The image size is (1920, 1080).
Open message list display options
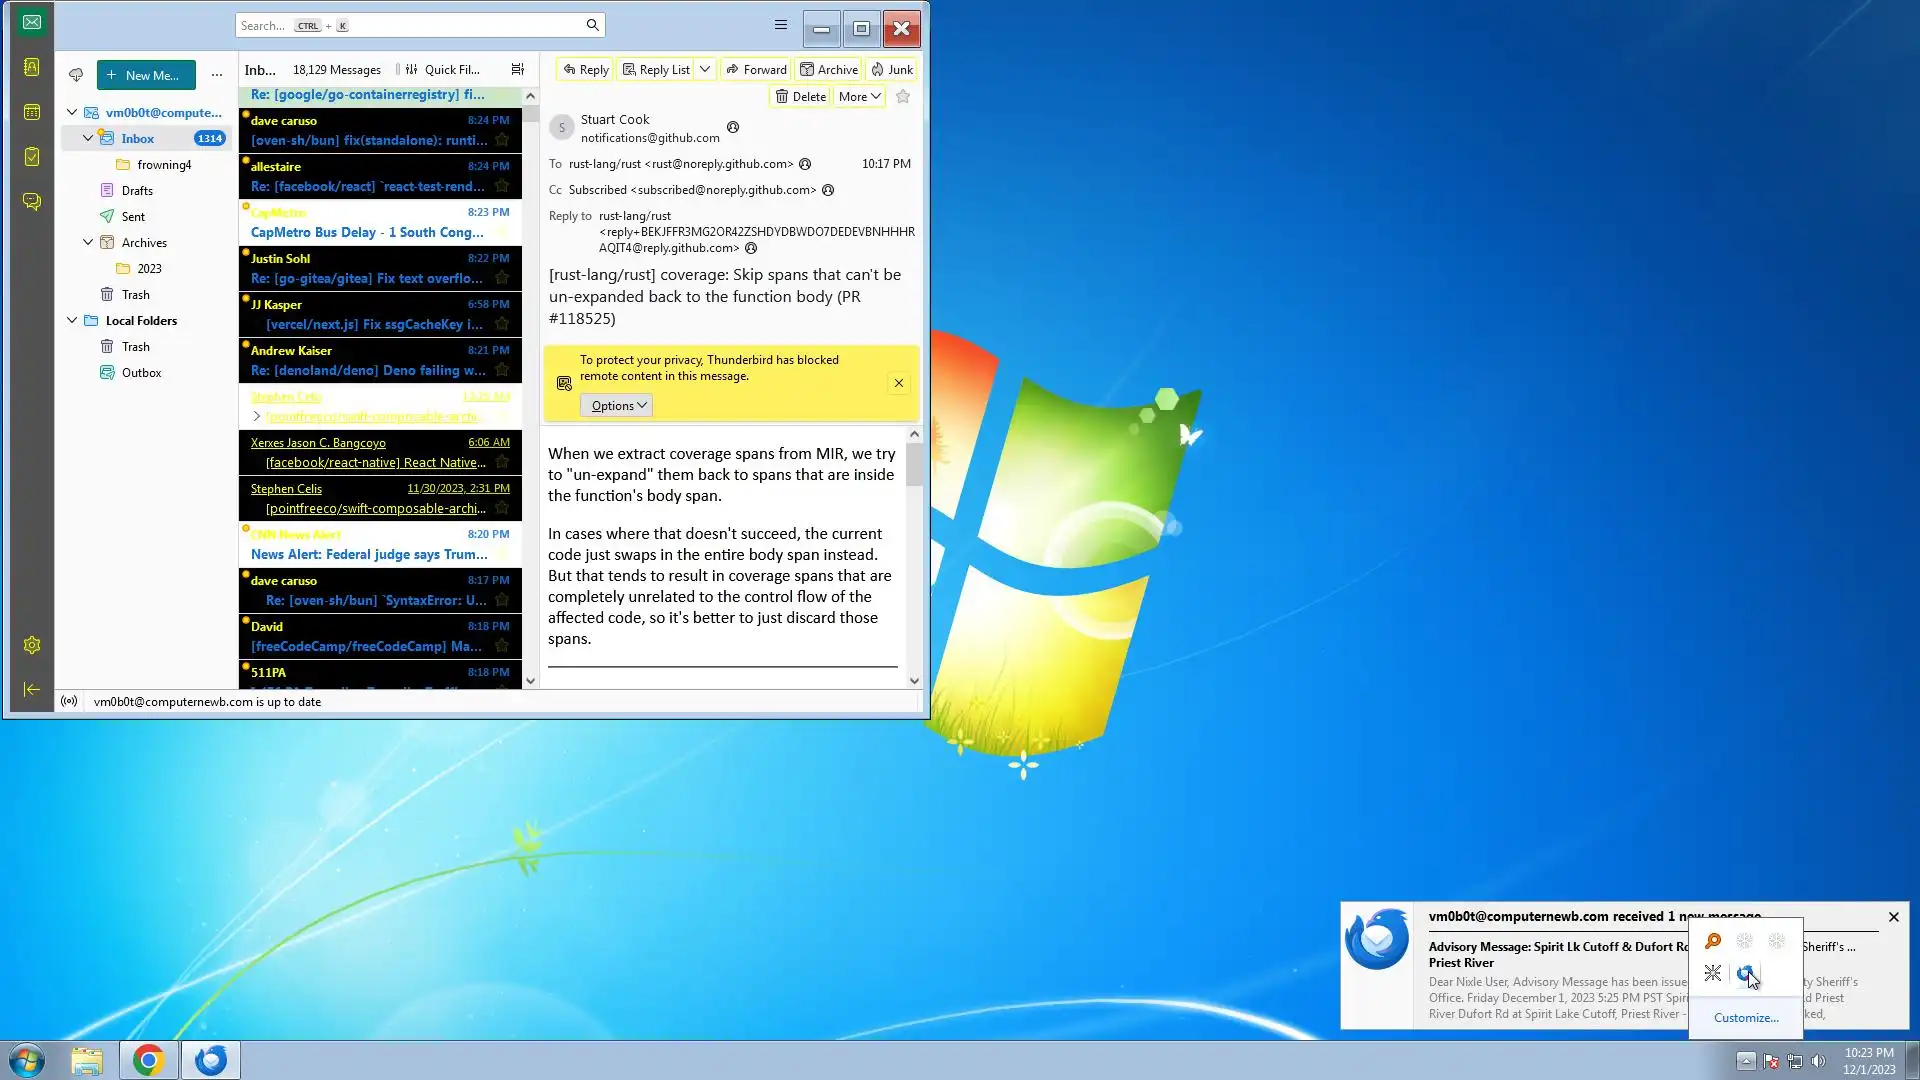click(x=517, y=70)
